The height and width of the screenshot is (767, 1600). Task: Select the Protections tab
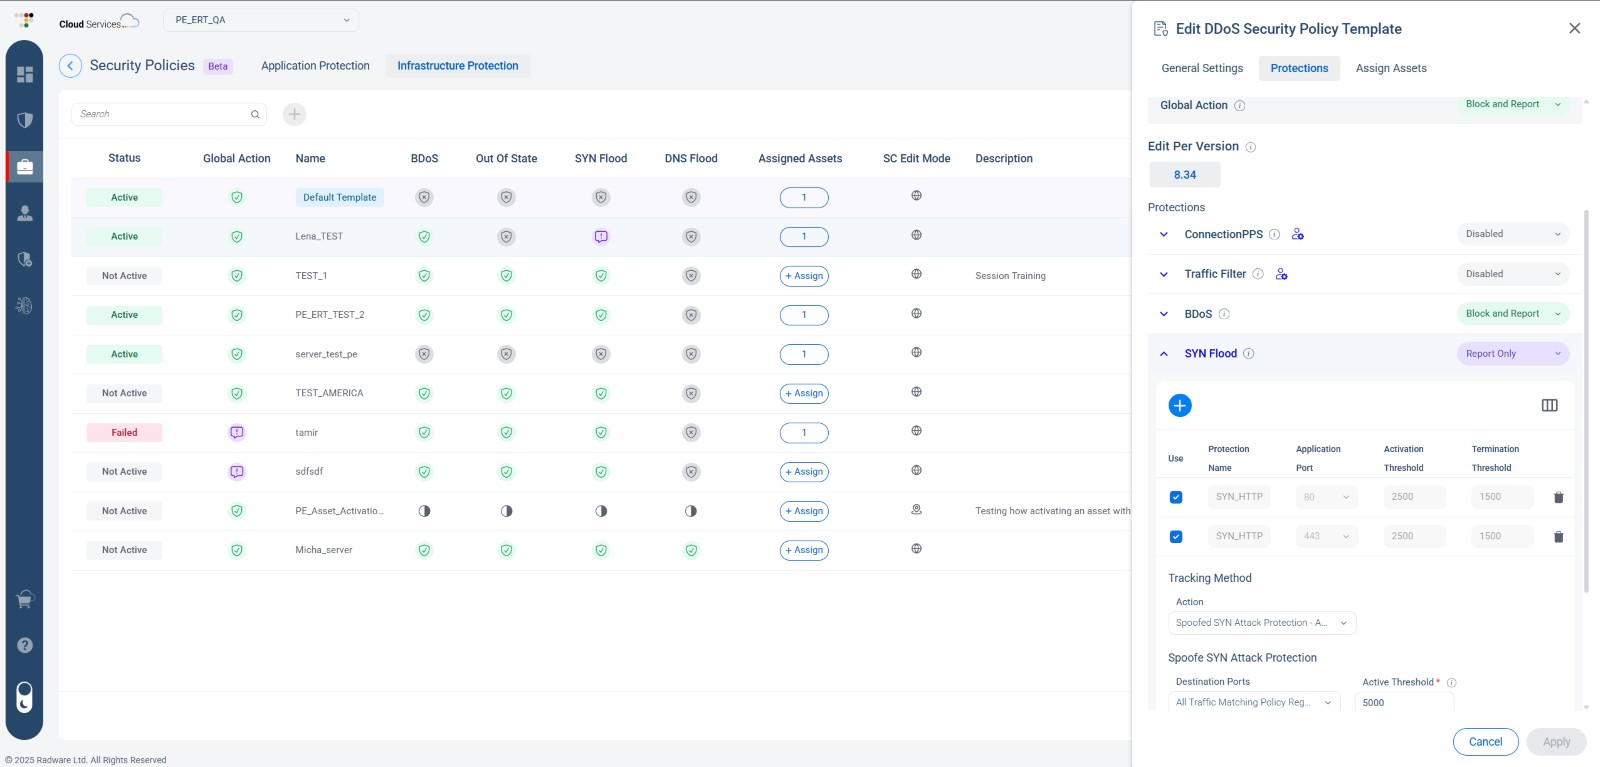coord(1299,68)
